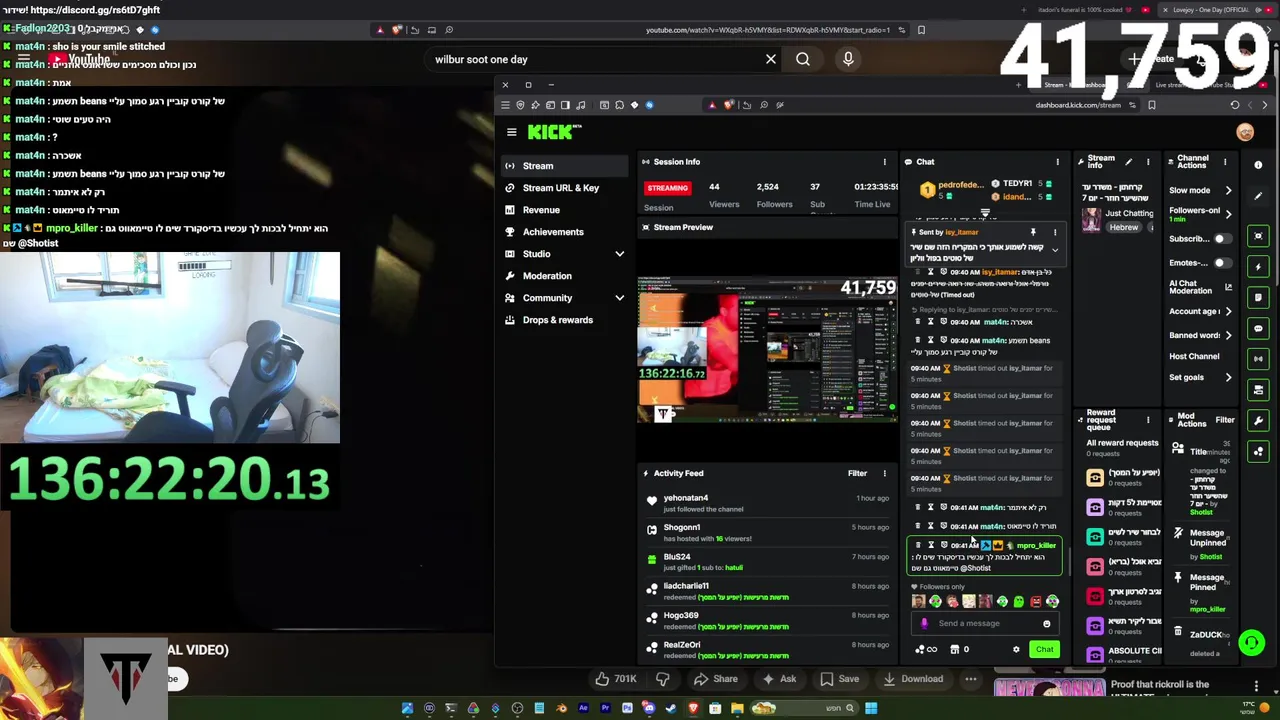Click the Hebrew language tag in Stream info
Image resolution: width=1280 pixels, height=720 pixels.
tap(1124, 227)
